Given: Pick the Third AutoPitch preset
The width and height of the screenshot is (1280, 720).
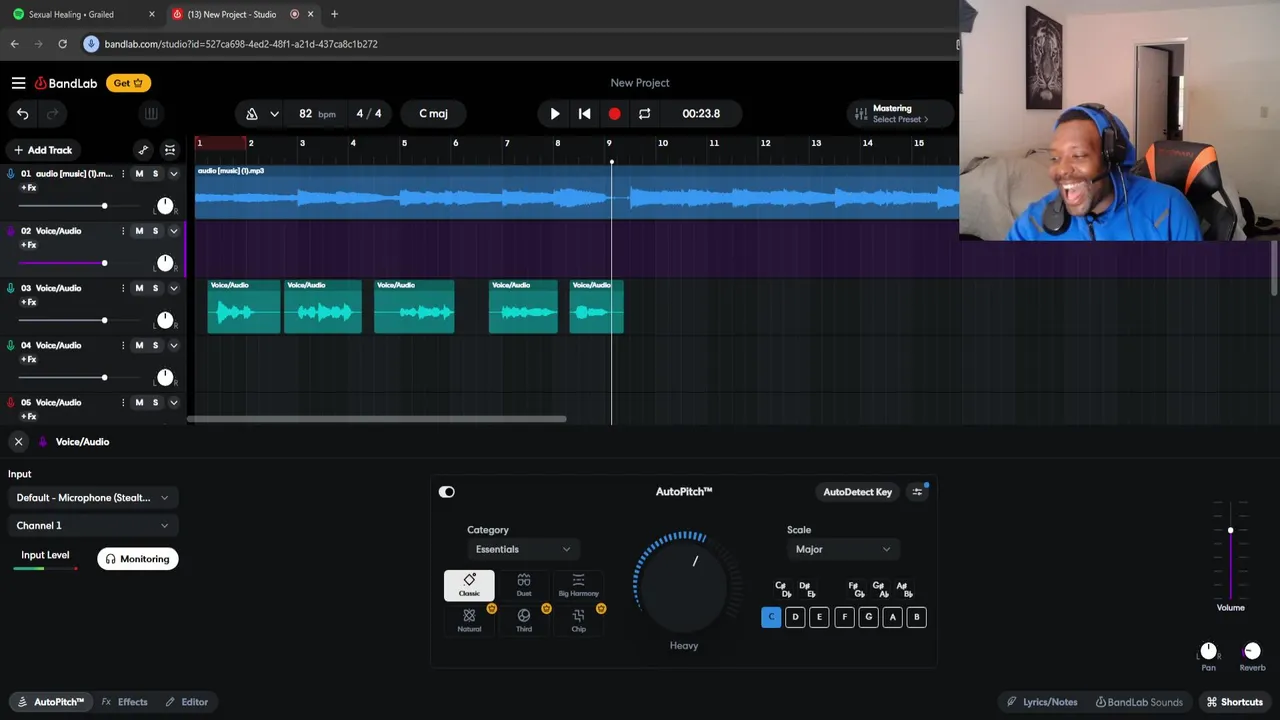Looking at the screenshot, I should [524, 620].
